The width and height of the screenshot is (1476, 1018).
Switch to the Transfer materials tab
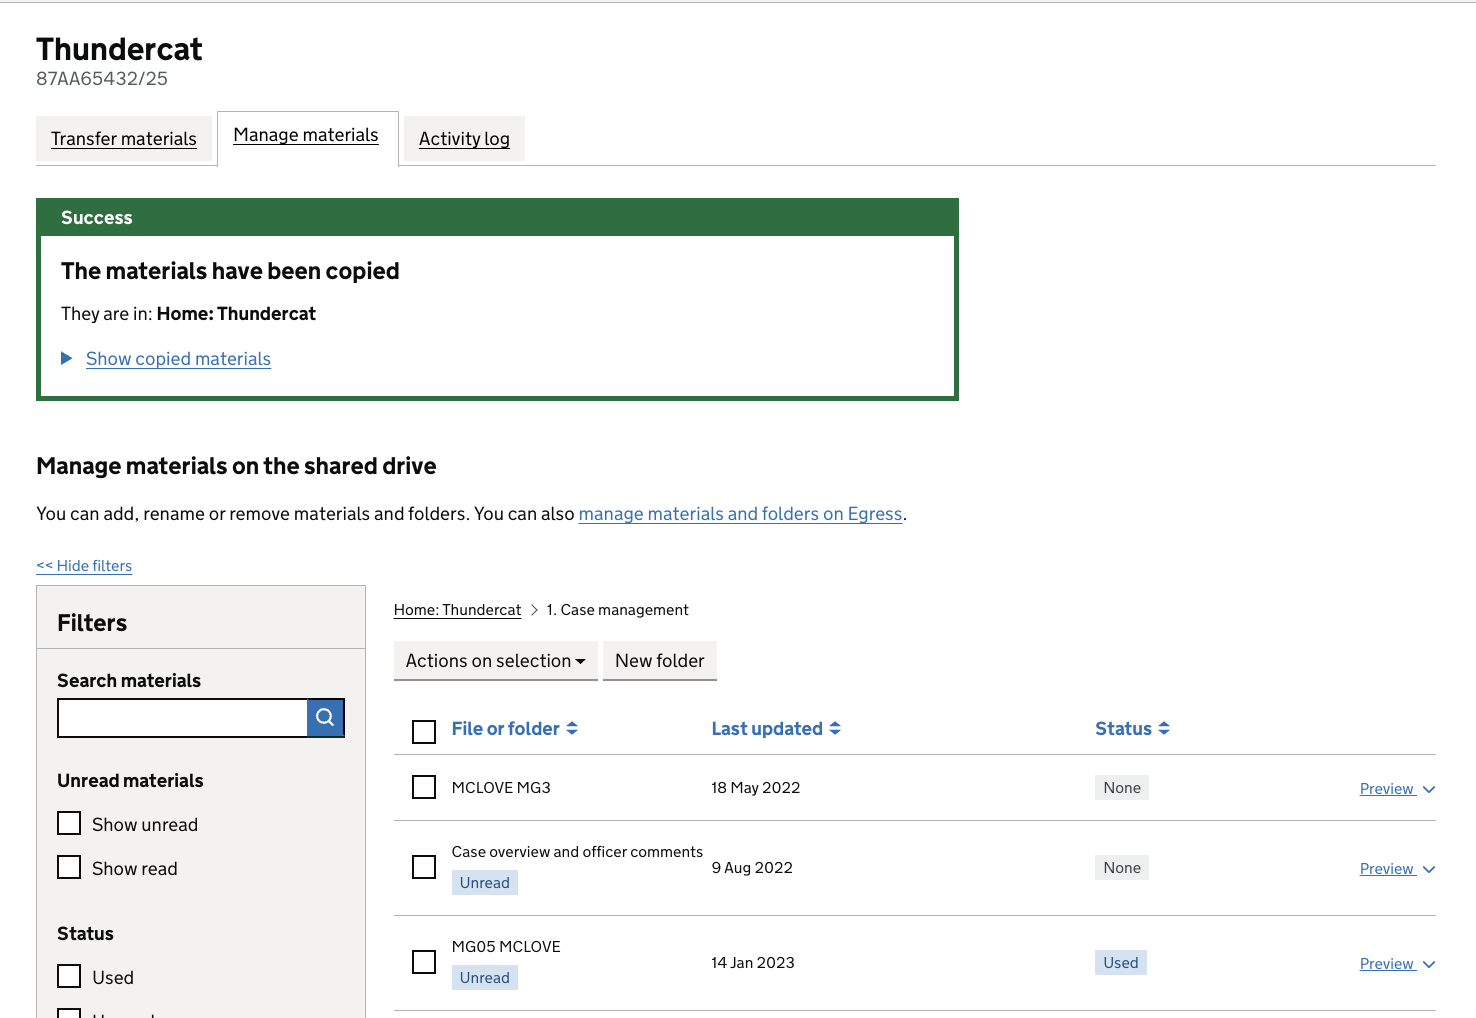[124, 139]
